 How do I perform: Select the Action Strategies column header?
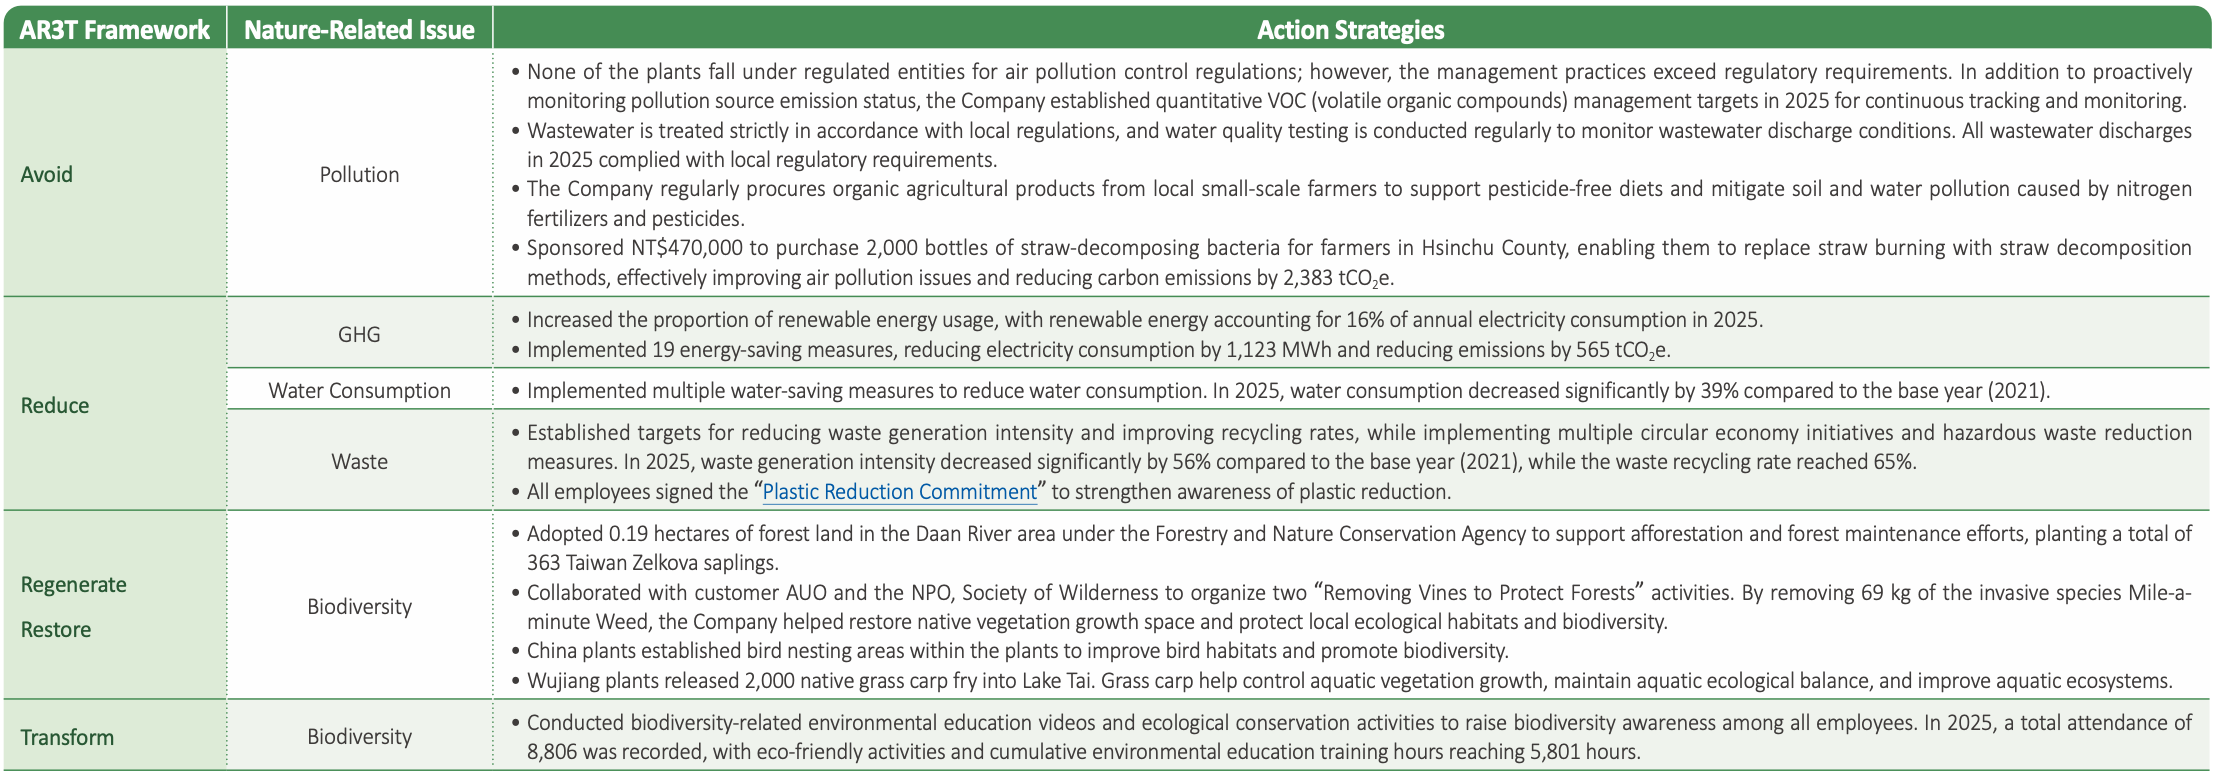pyautogui.click(x=1350, y=30)
